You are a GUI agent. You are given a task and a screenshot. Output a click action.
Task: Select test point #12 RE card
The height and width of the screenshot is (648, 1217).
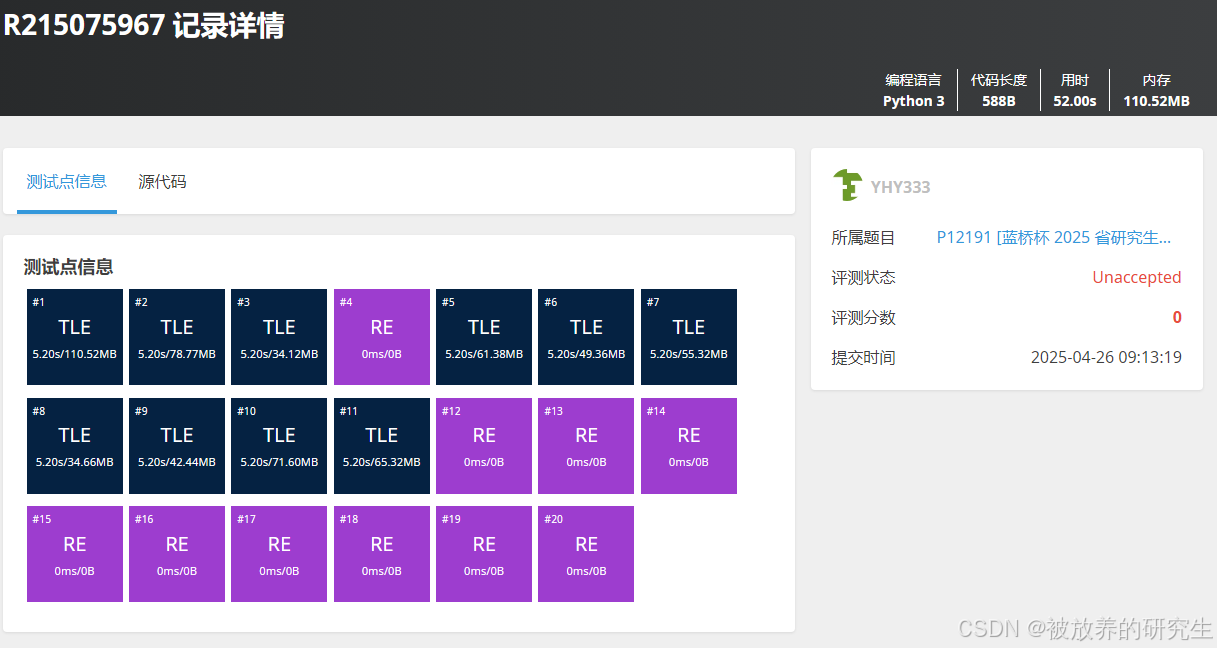[484, 446]
